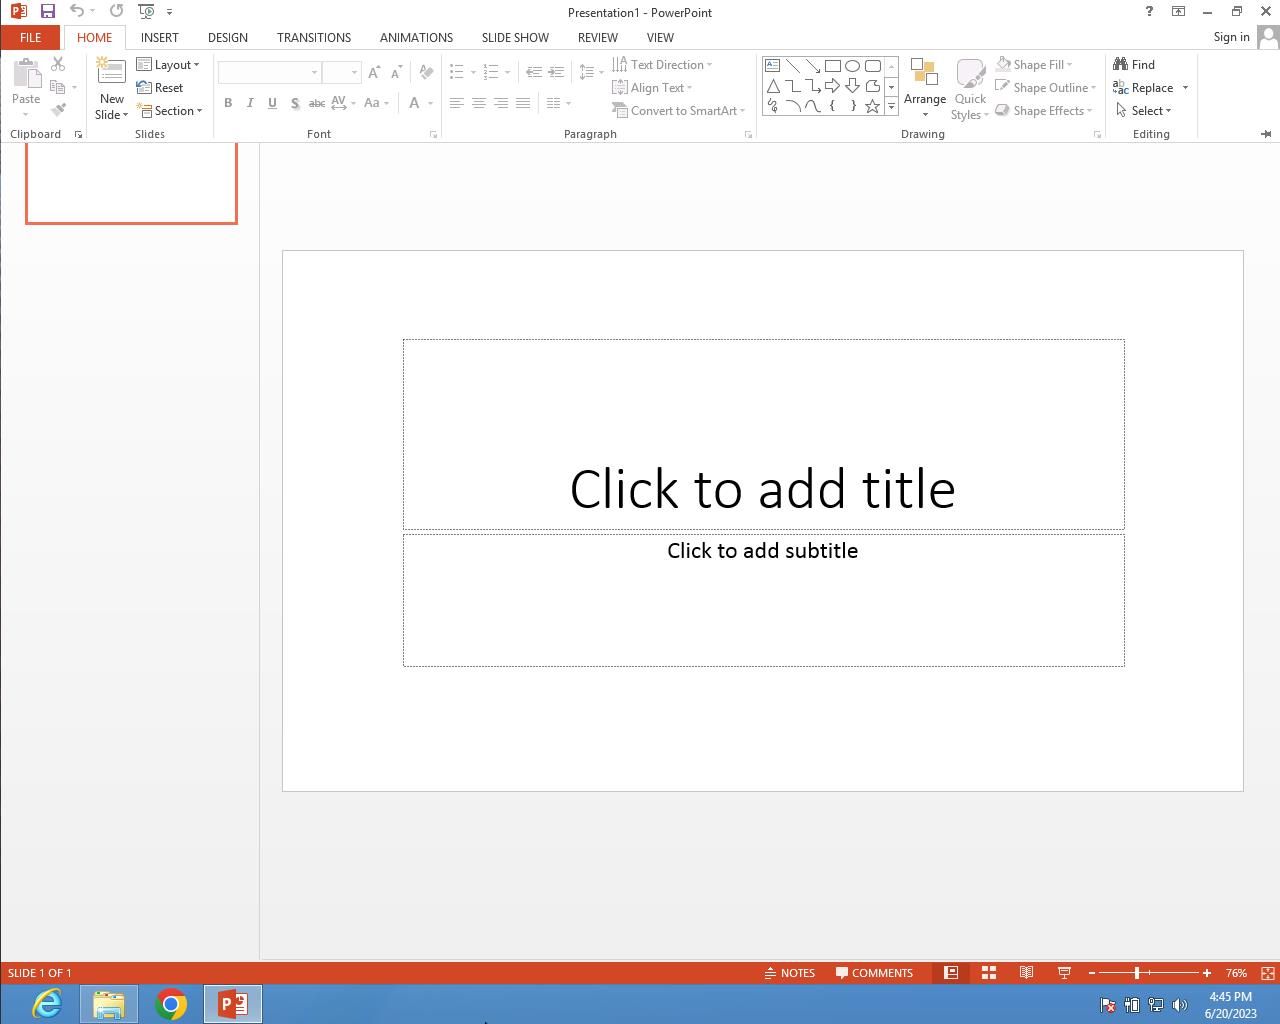This screenshot has width=1280, height=1024.
Task: Toggle Normal view in status bar
Action: coord(950,973)
